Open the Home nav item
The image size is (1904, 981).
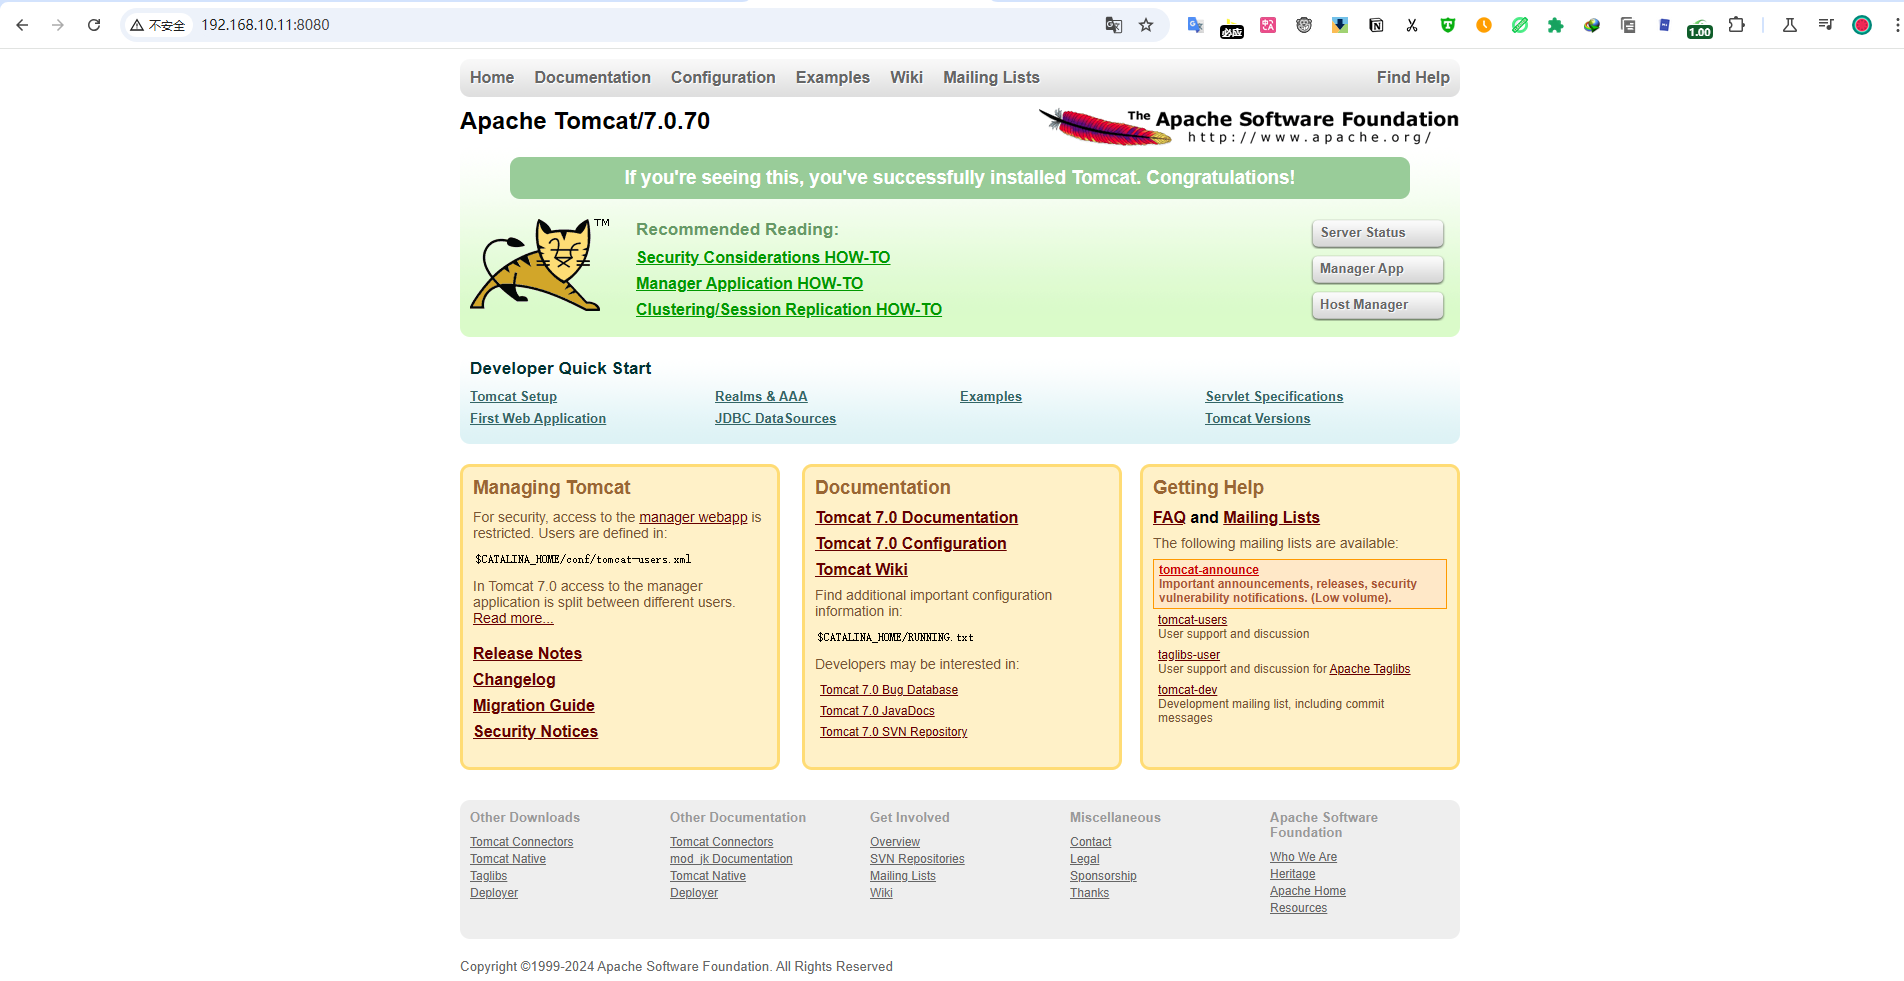[492, 77]
